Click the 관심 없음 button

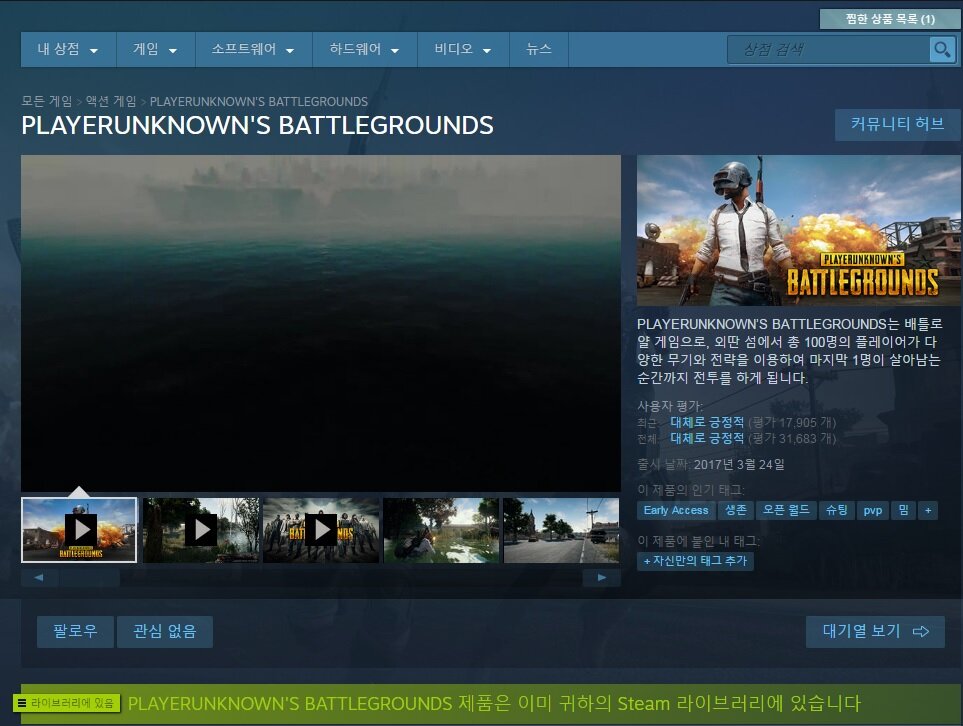tap(165, 631)
